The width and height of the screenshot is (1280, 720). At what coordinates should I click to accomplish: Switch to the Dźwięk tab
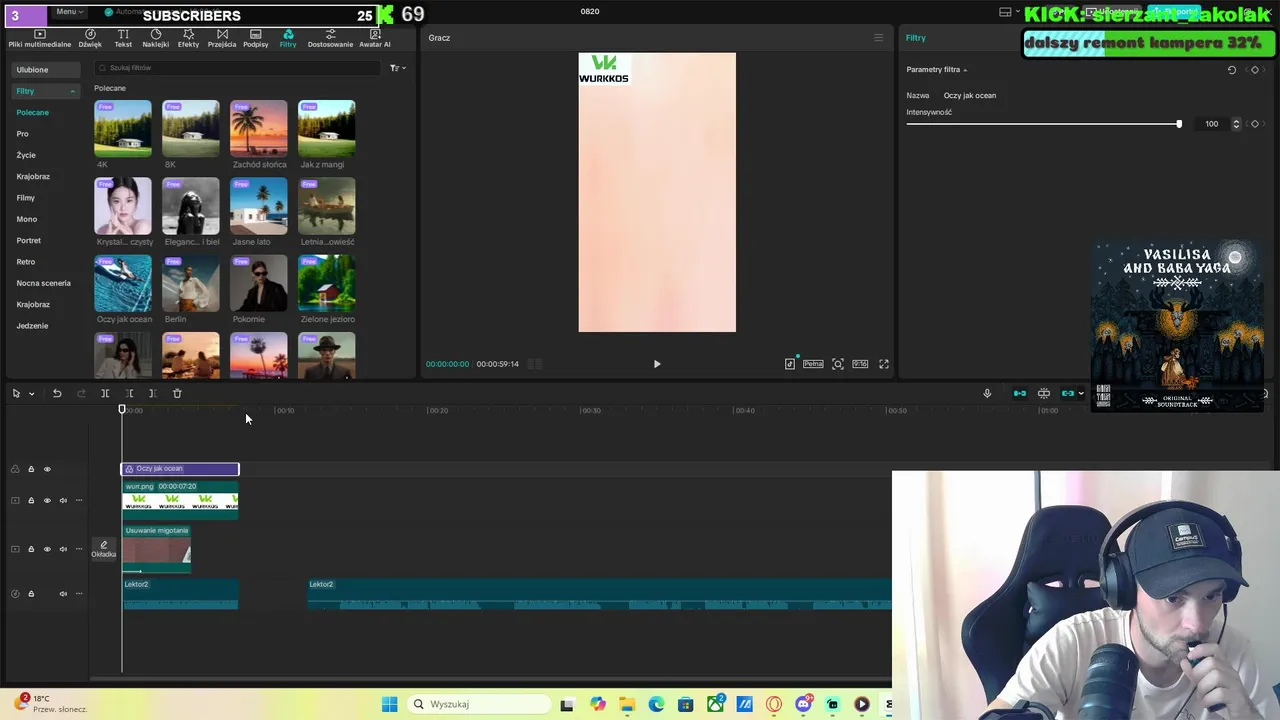click(90, 38)
